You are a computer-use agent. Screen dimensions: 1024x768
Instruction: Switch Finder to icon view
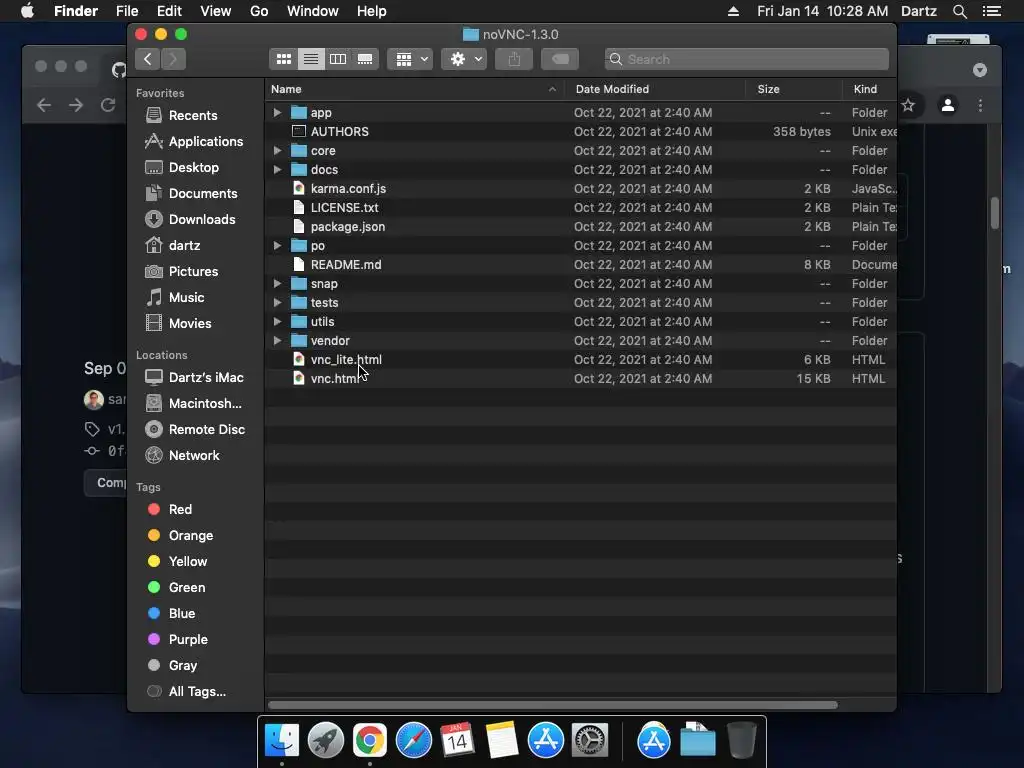(x=283, y=59)
